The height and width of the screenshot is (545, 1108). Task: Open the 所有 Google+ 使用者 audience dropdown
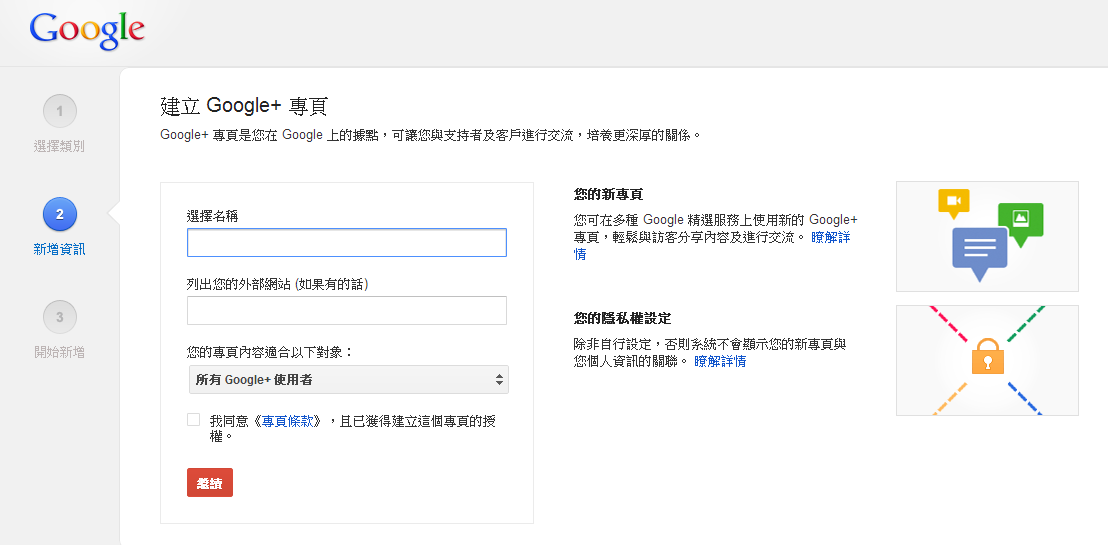[348, 380]
